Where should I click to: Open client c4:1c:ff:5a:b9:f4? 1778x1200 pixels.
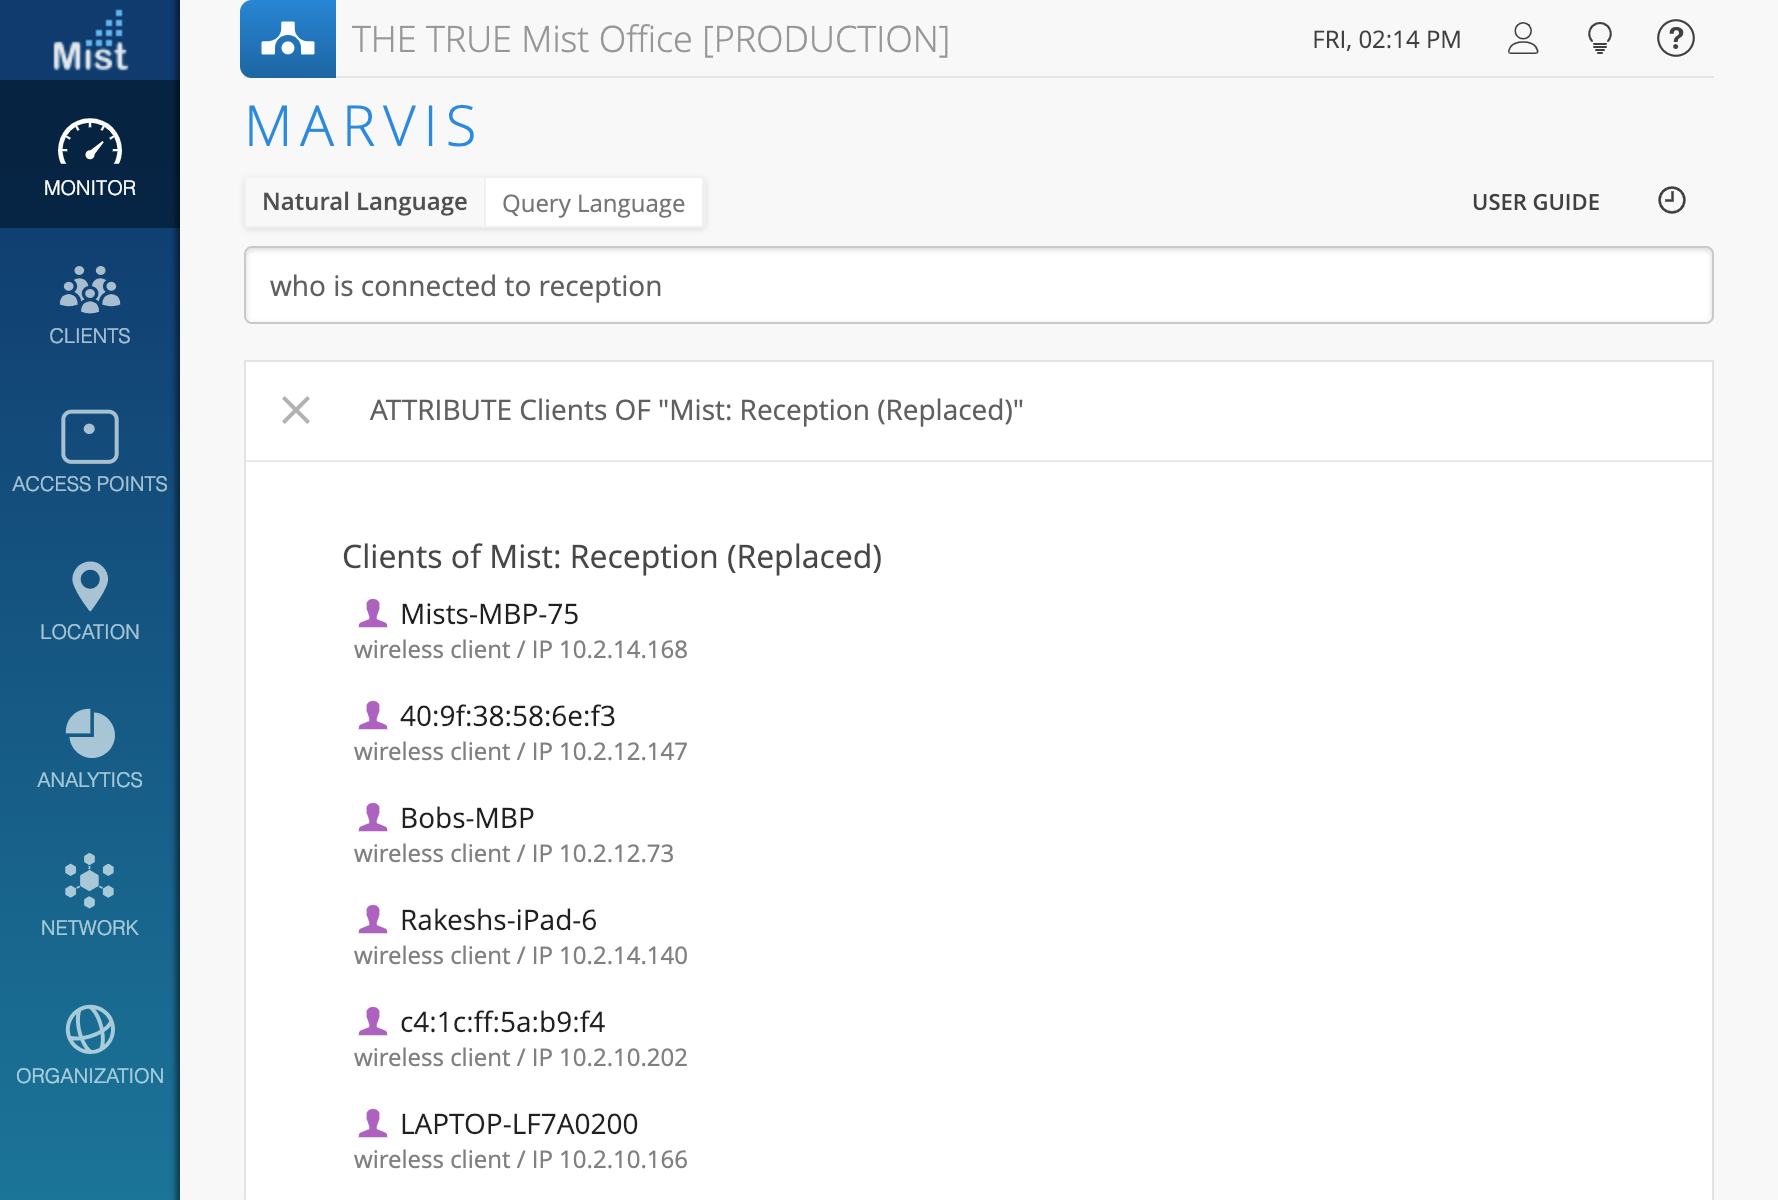click(503, 1022)
